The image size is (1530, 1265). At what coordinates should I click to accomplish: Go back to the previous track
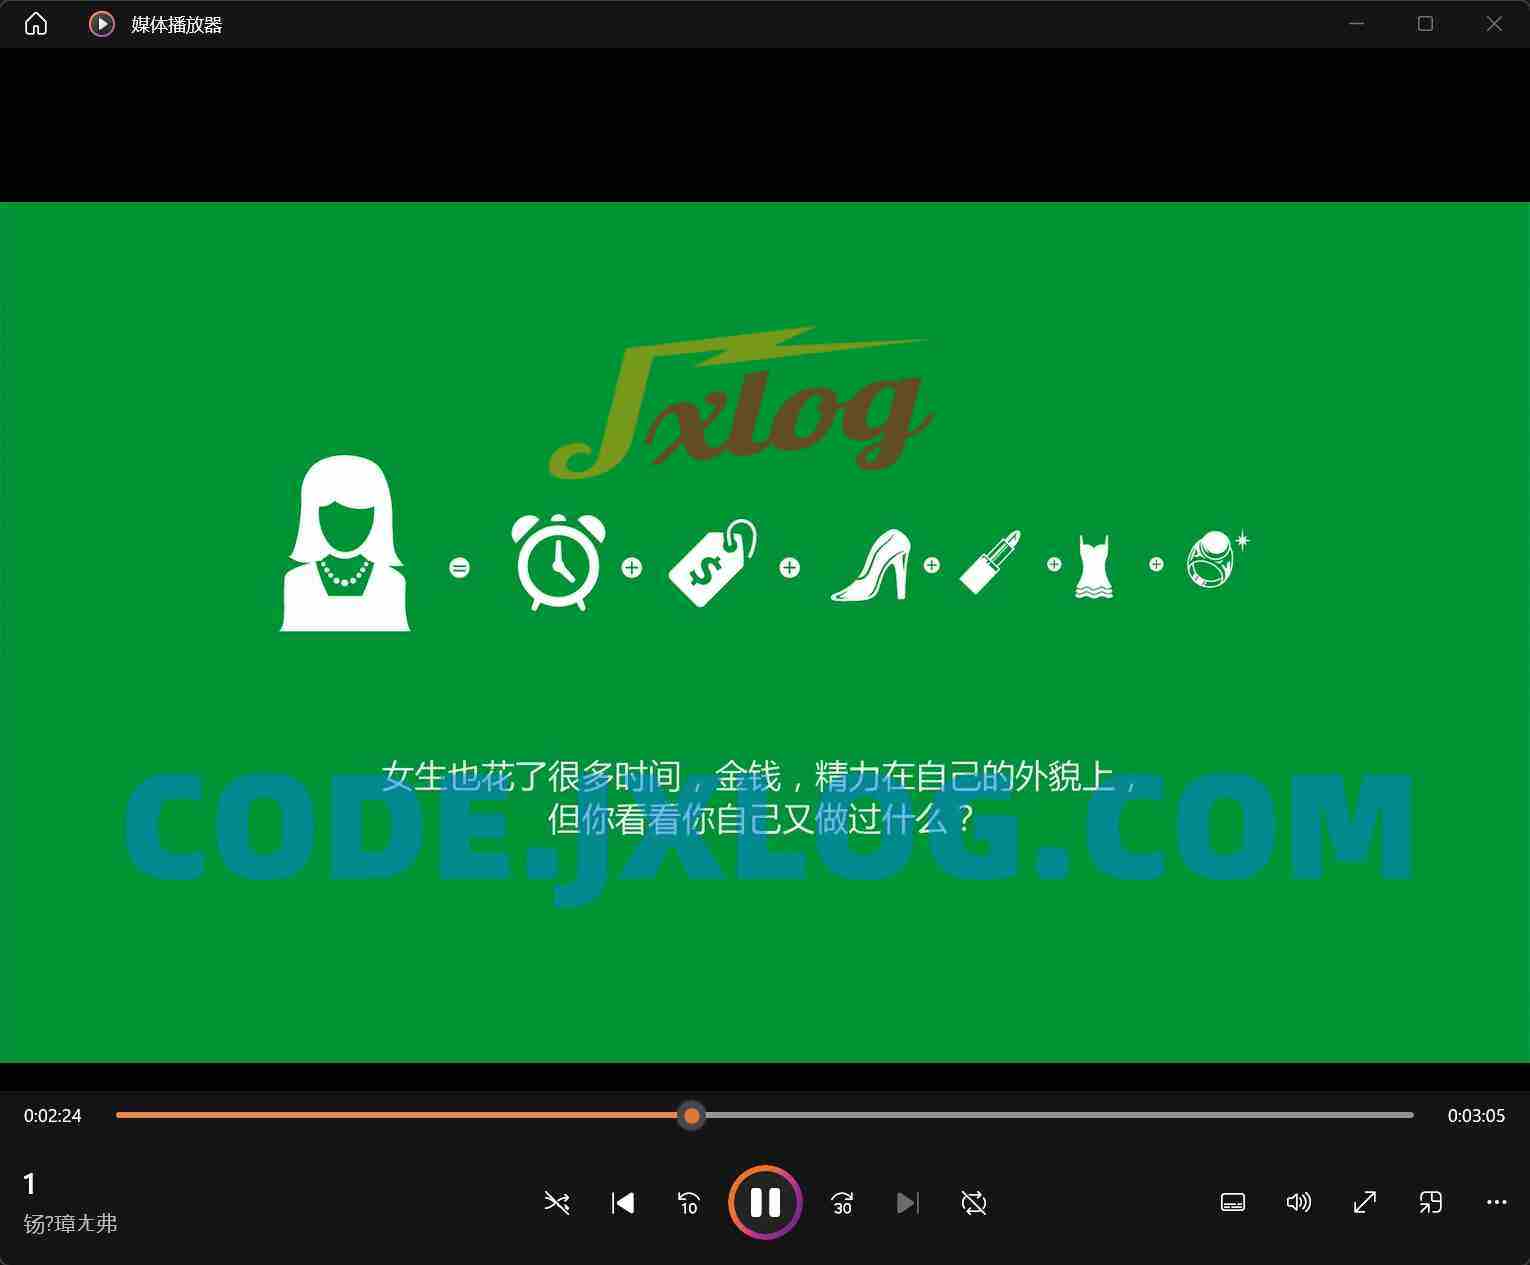click(x=623, y=1202)
